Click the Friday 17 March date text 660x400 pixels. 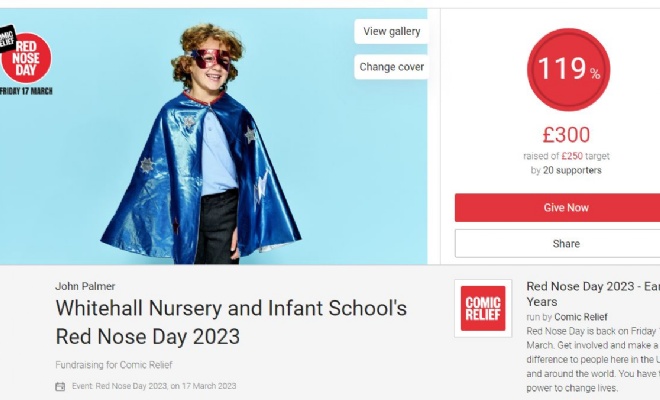click(x=26, y=91)
